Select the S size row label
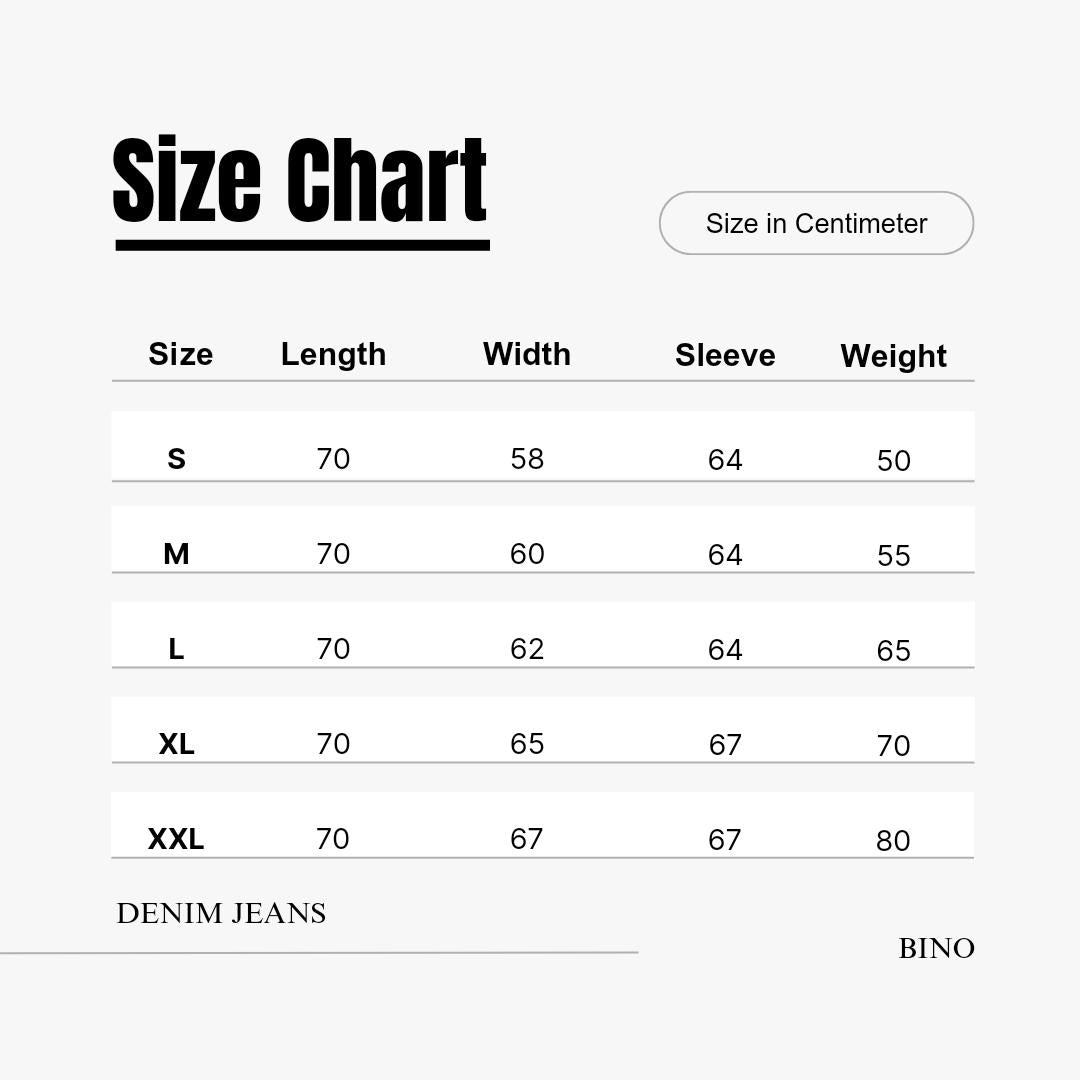Viewport: 1080px width, 1080px height. [x=176, y=459]
